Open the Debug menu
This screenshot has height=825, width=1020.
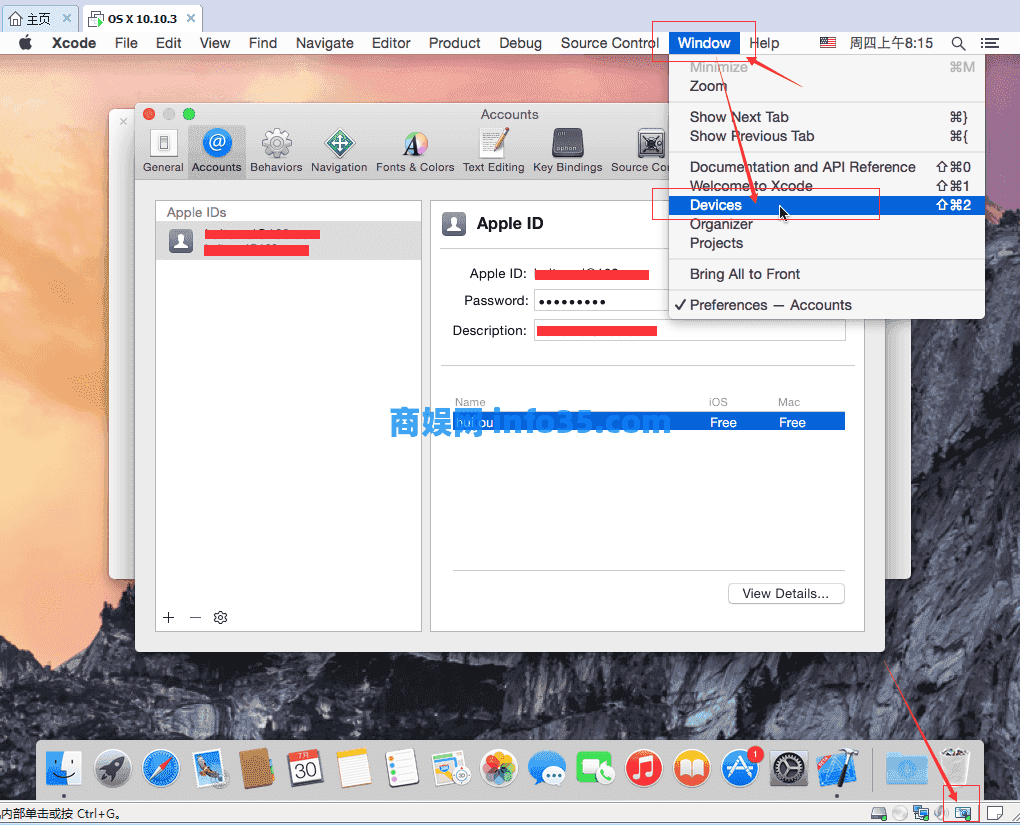coord(520,43)
